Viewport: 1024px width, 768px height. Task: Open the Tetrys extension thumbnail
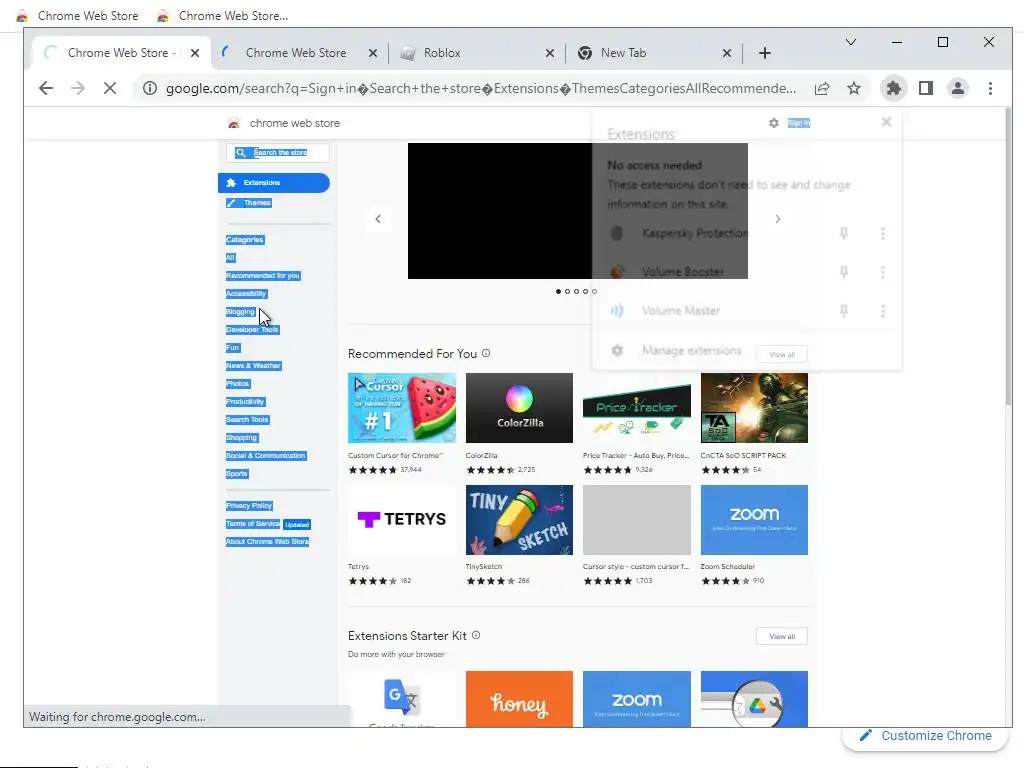point(402,520)
